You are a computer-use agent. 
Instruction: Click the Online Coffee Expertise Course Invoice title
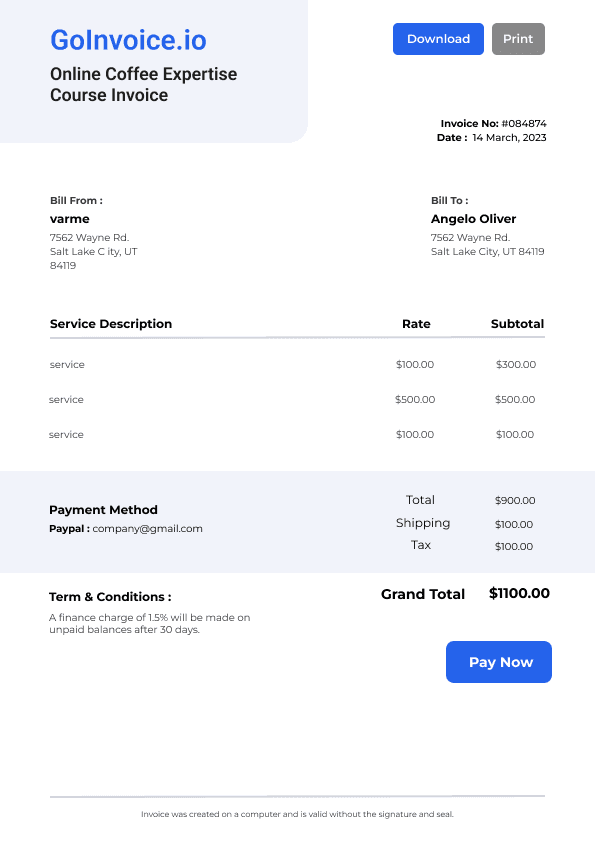143,84
